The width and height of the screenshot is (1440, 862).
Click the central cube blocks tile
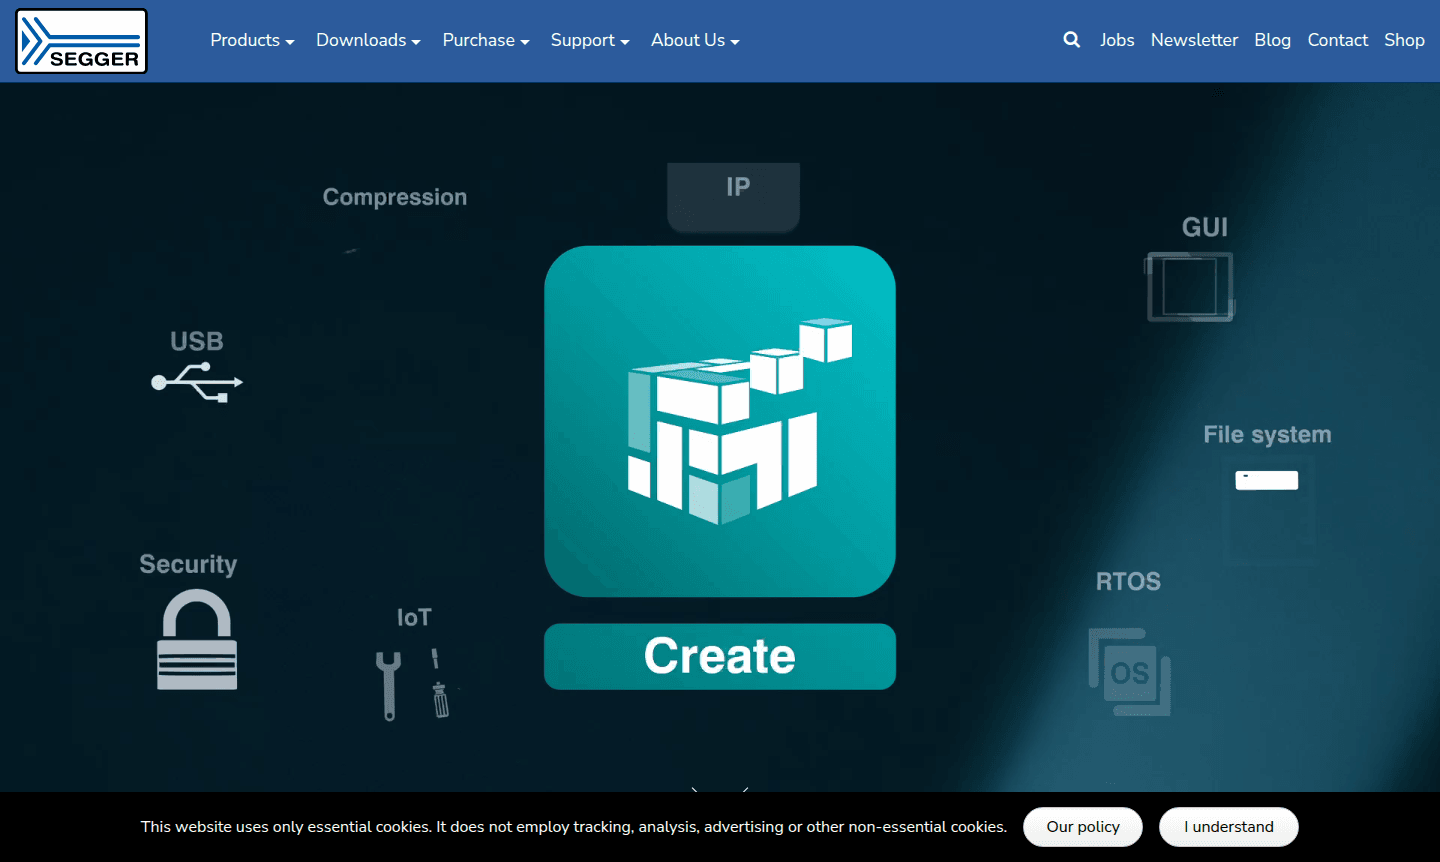720,421
